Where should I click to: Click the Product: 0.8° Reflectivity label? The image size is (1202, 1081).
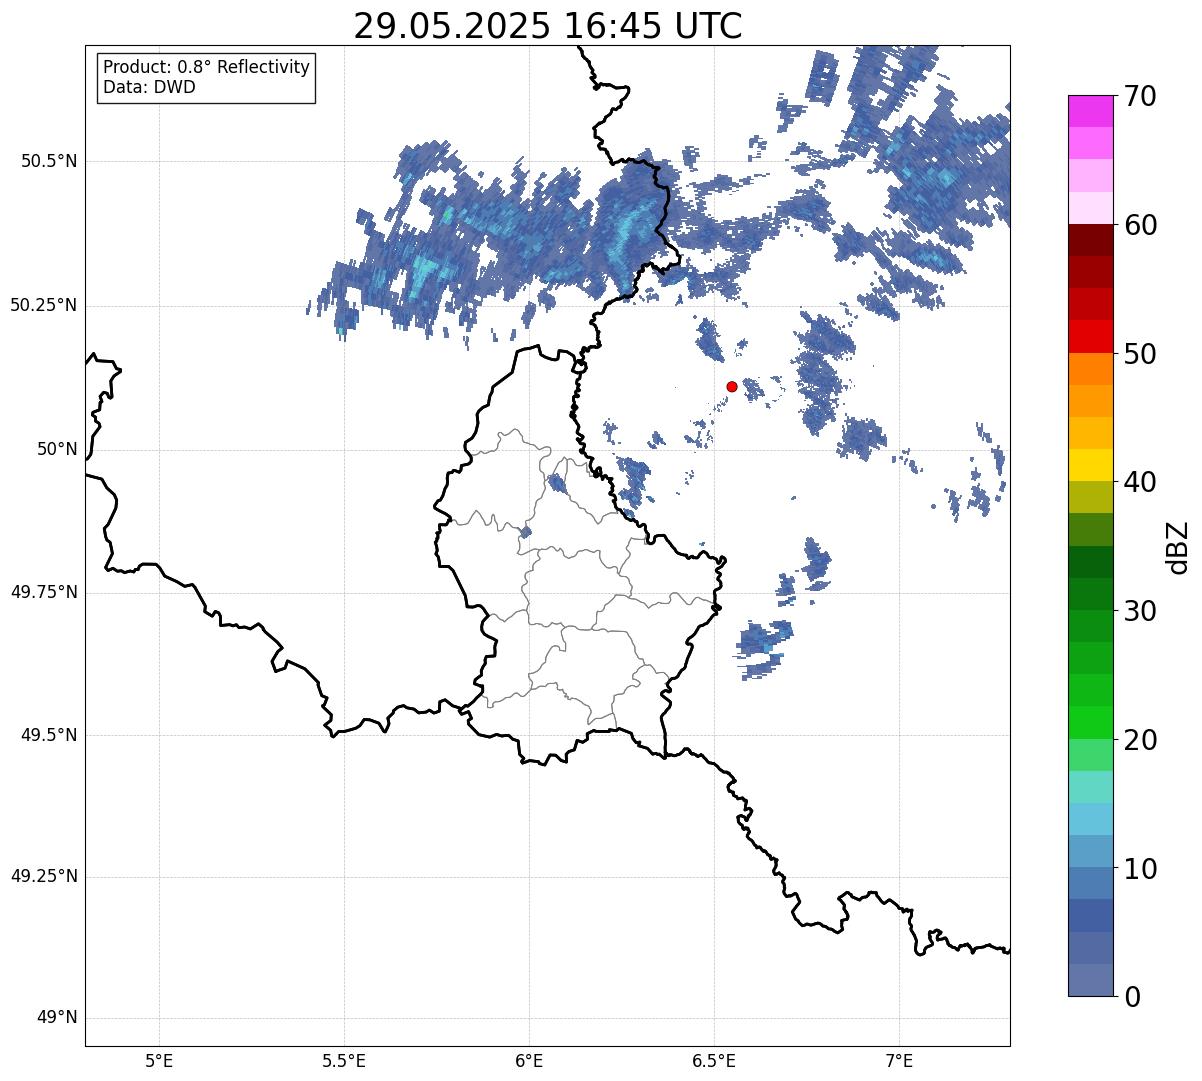coord(207,67)
